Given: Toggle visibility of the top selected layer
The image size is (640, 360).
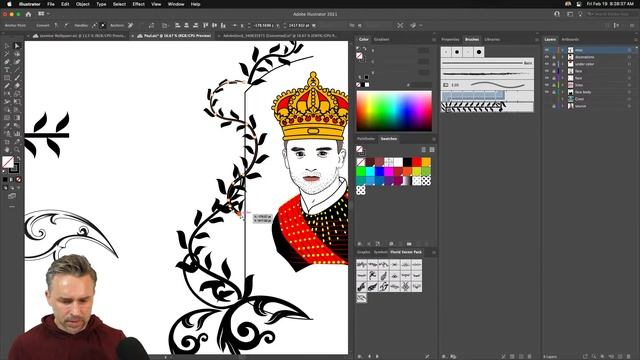Looking at the screenshot, I should (x=547, y=50).
